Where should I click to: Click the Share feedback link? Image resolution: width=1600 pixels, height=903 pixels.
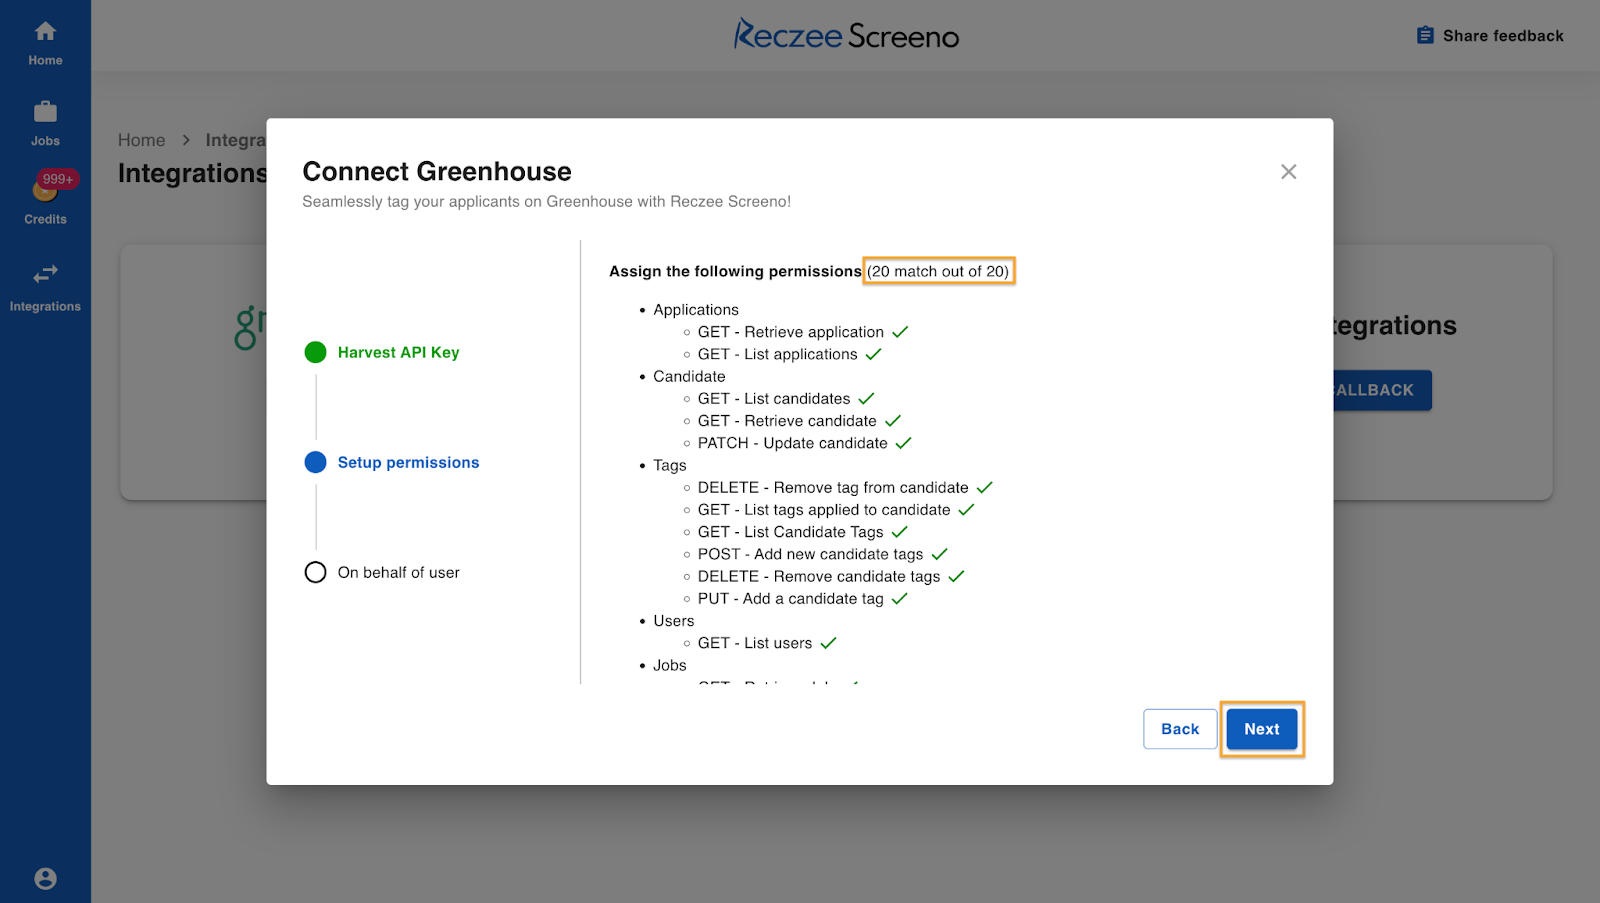1490,35
